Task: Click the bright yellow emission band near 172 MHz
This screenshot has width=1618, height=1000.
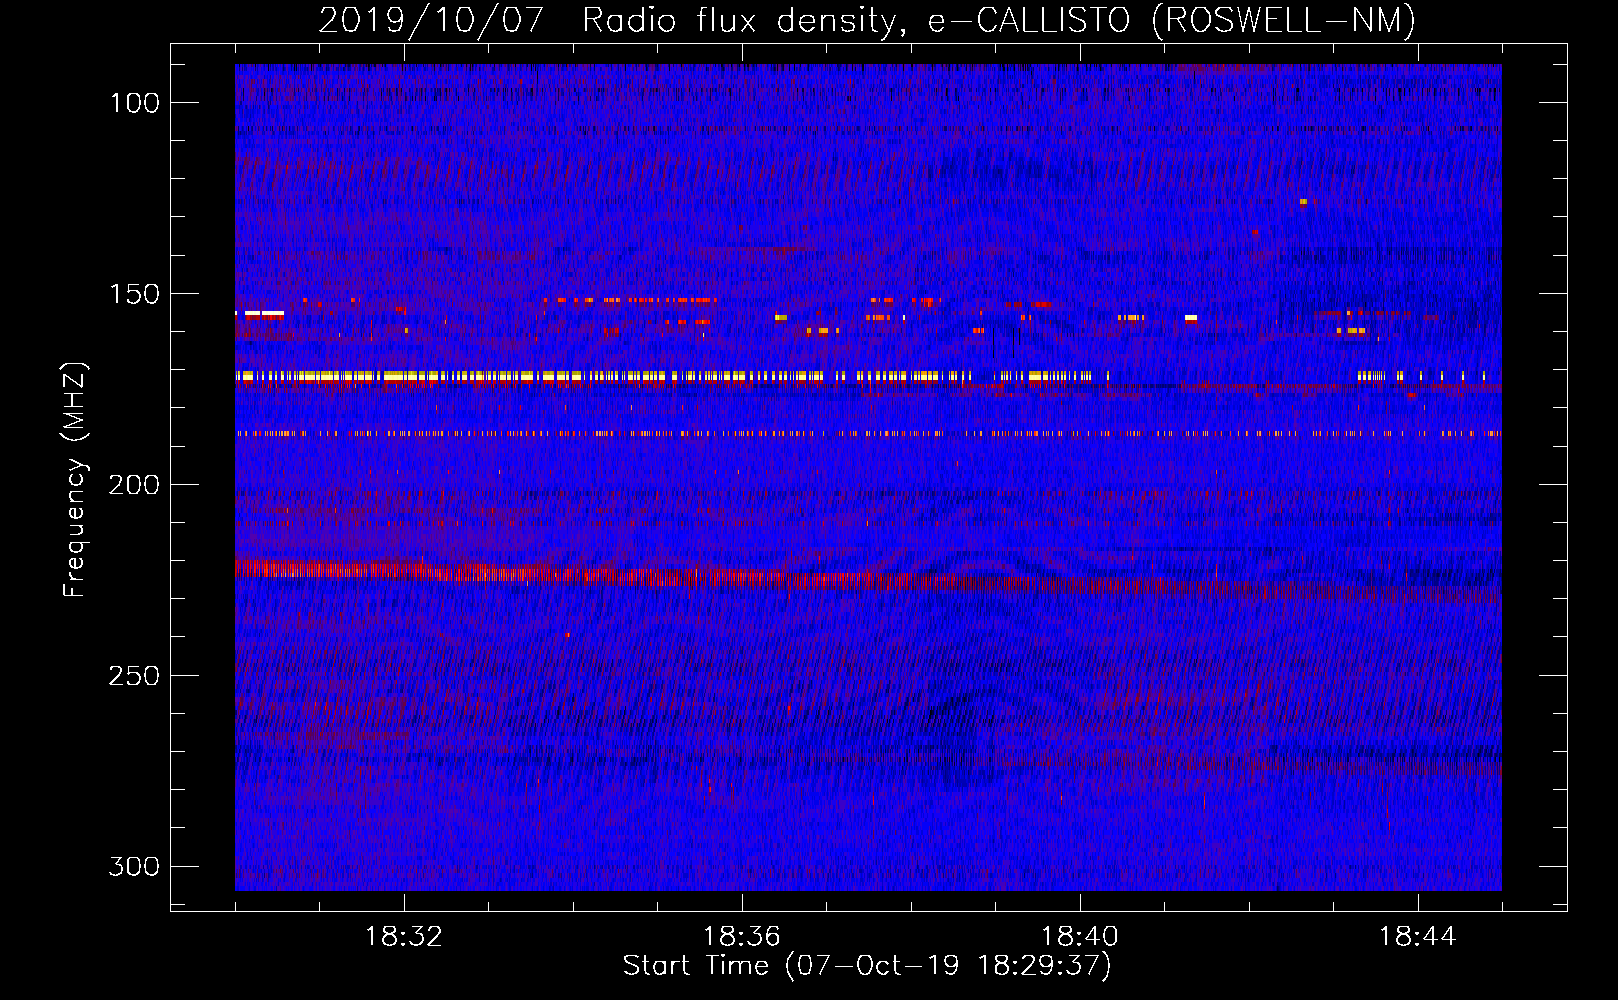Action: 672,377
